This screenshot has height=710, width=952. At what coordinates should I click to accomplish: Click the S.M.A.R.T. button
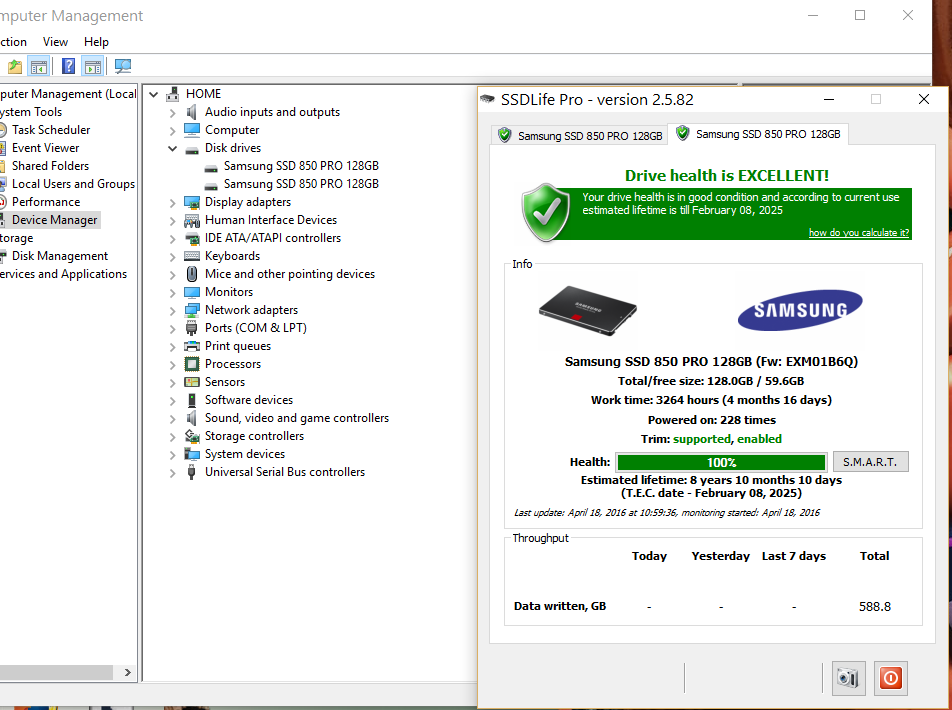870,462
